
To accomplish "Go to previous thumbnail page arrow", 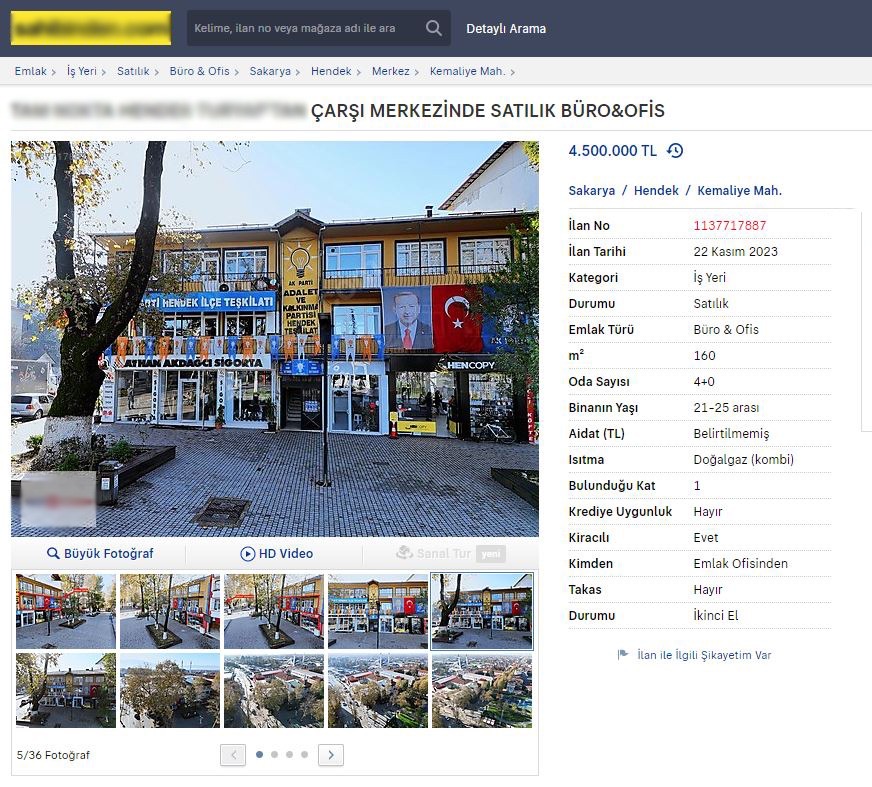I will (233, 755).
